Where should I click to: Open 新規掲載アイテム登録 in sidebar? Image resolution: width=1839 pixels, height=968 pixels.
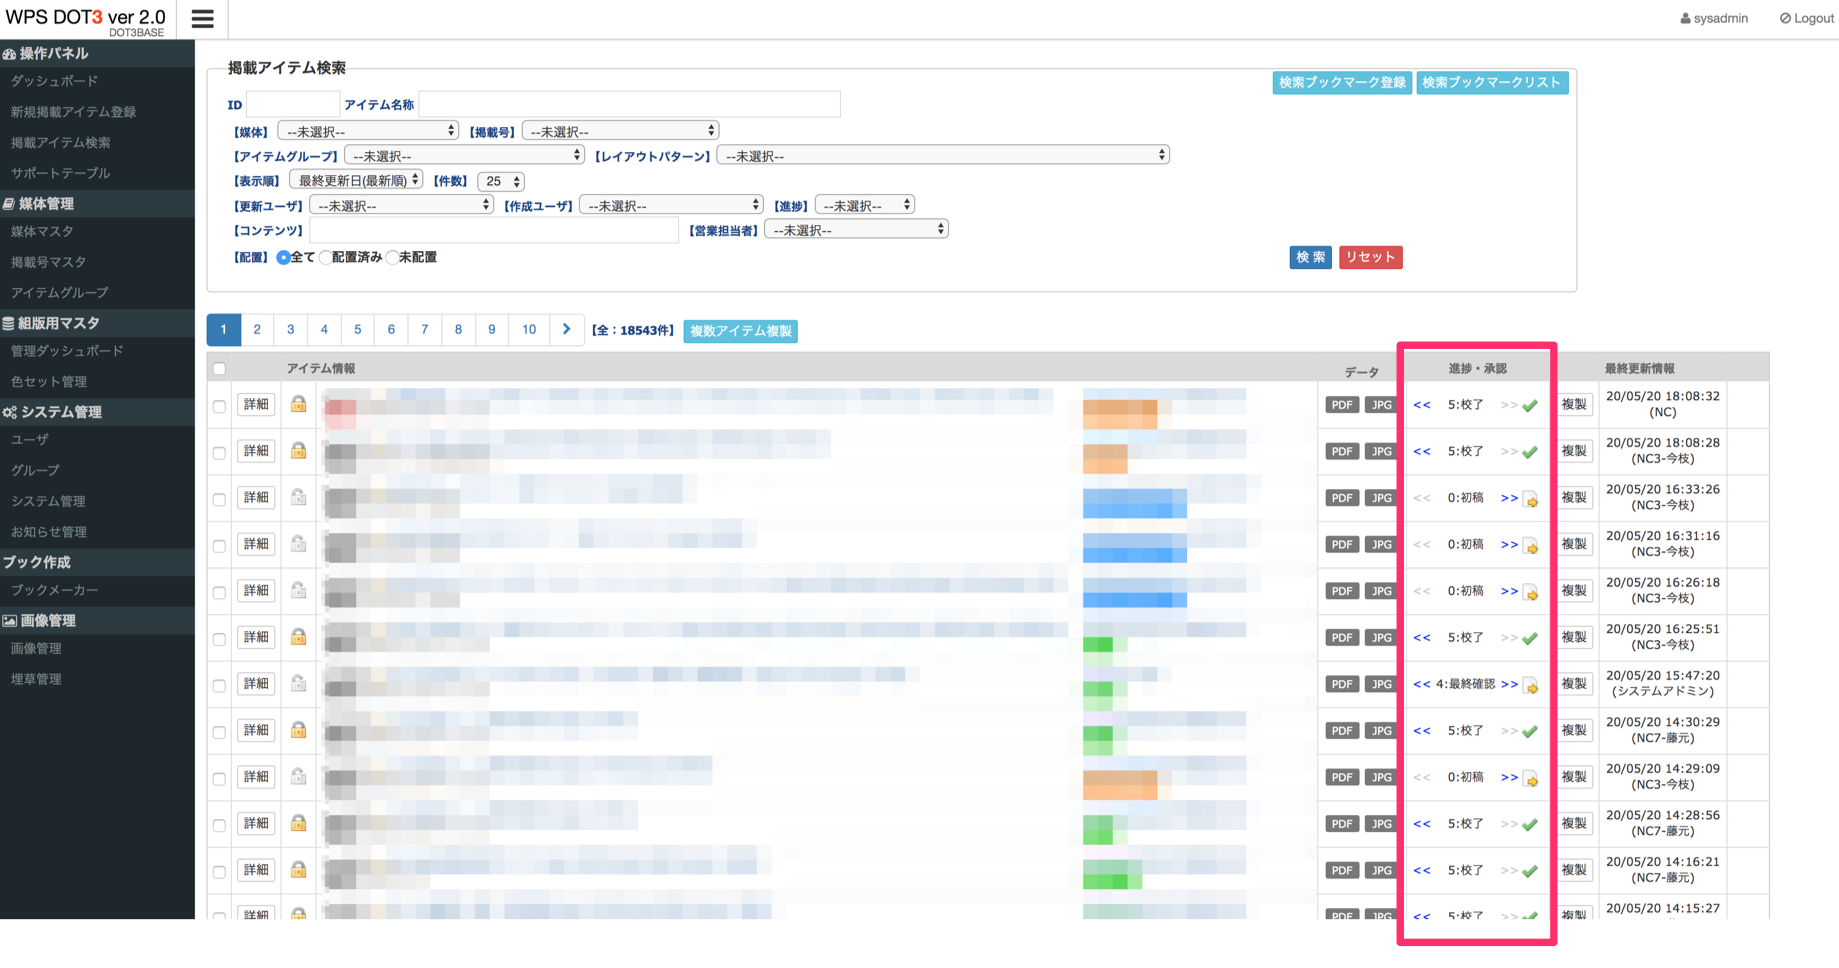click(x=73, y=112)
